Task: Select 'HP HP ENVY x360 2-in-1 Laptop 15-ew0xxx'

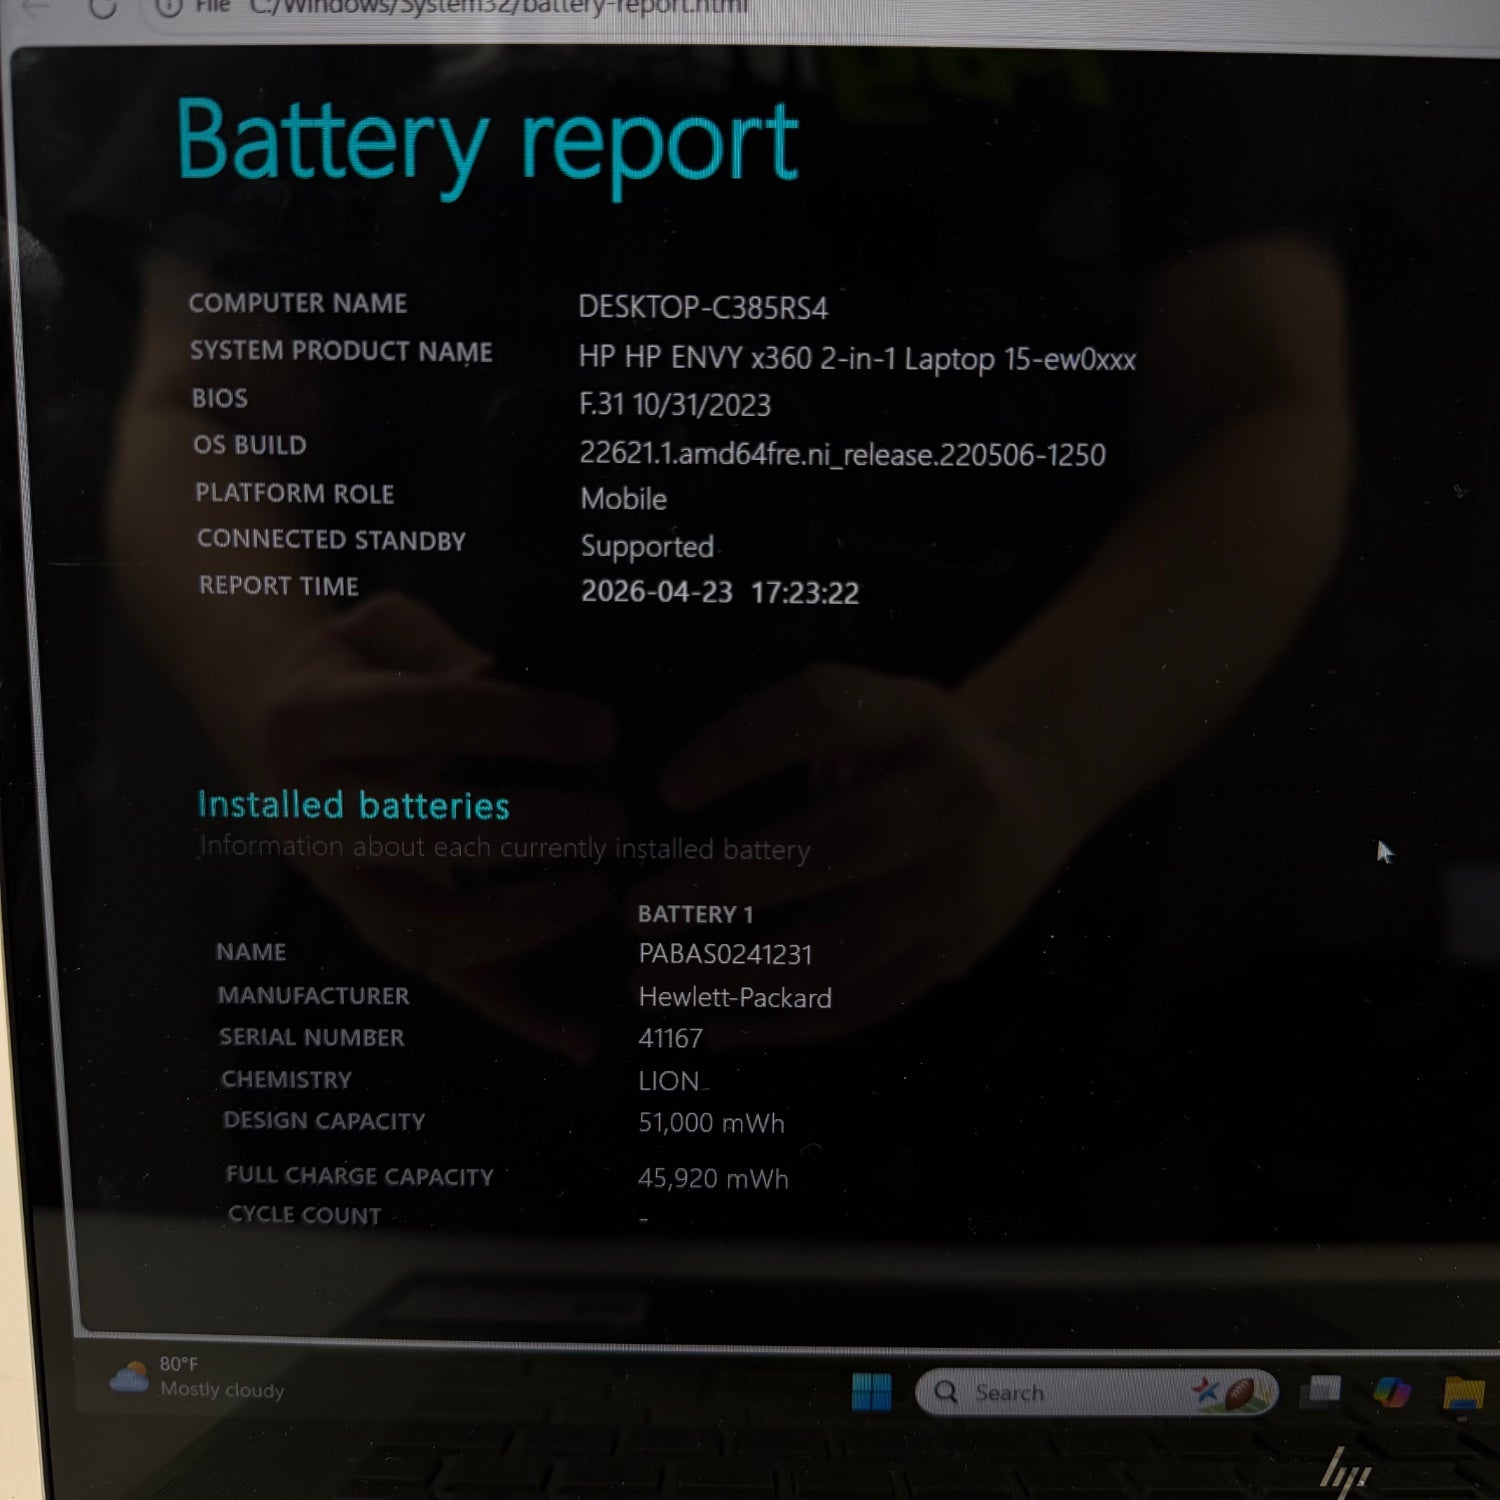Action: coord(857,358)
